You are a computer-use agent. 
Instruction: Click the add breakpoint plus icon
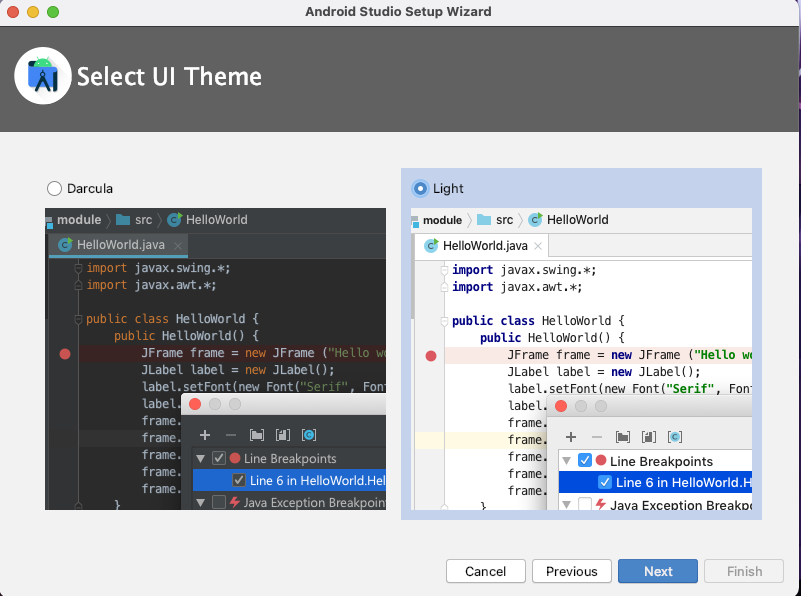coord(570,436)
